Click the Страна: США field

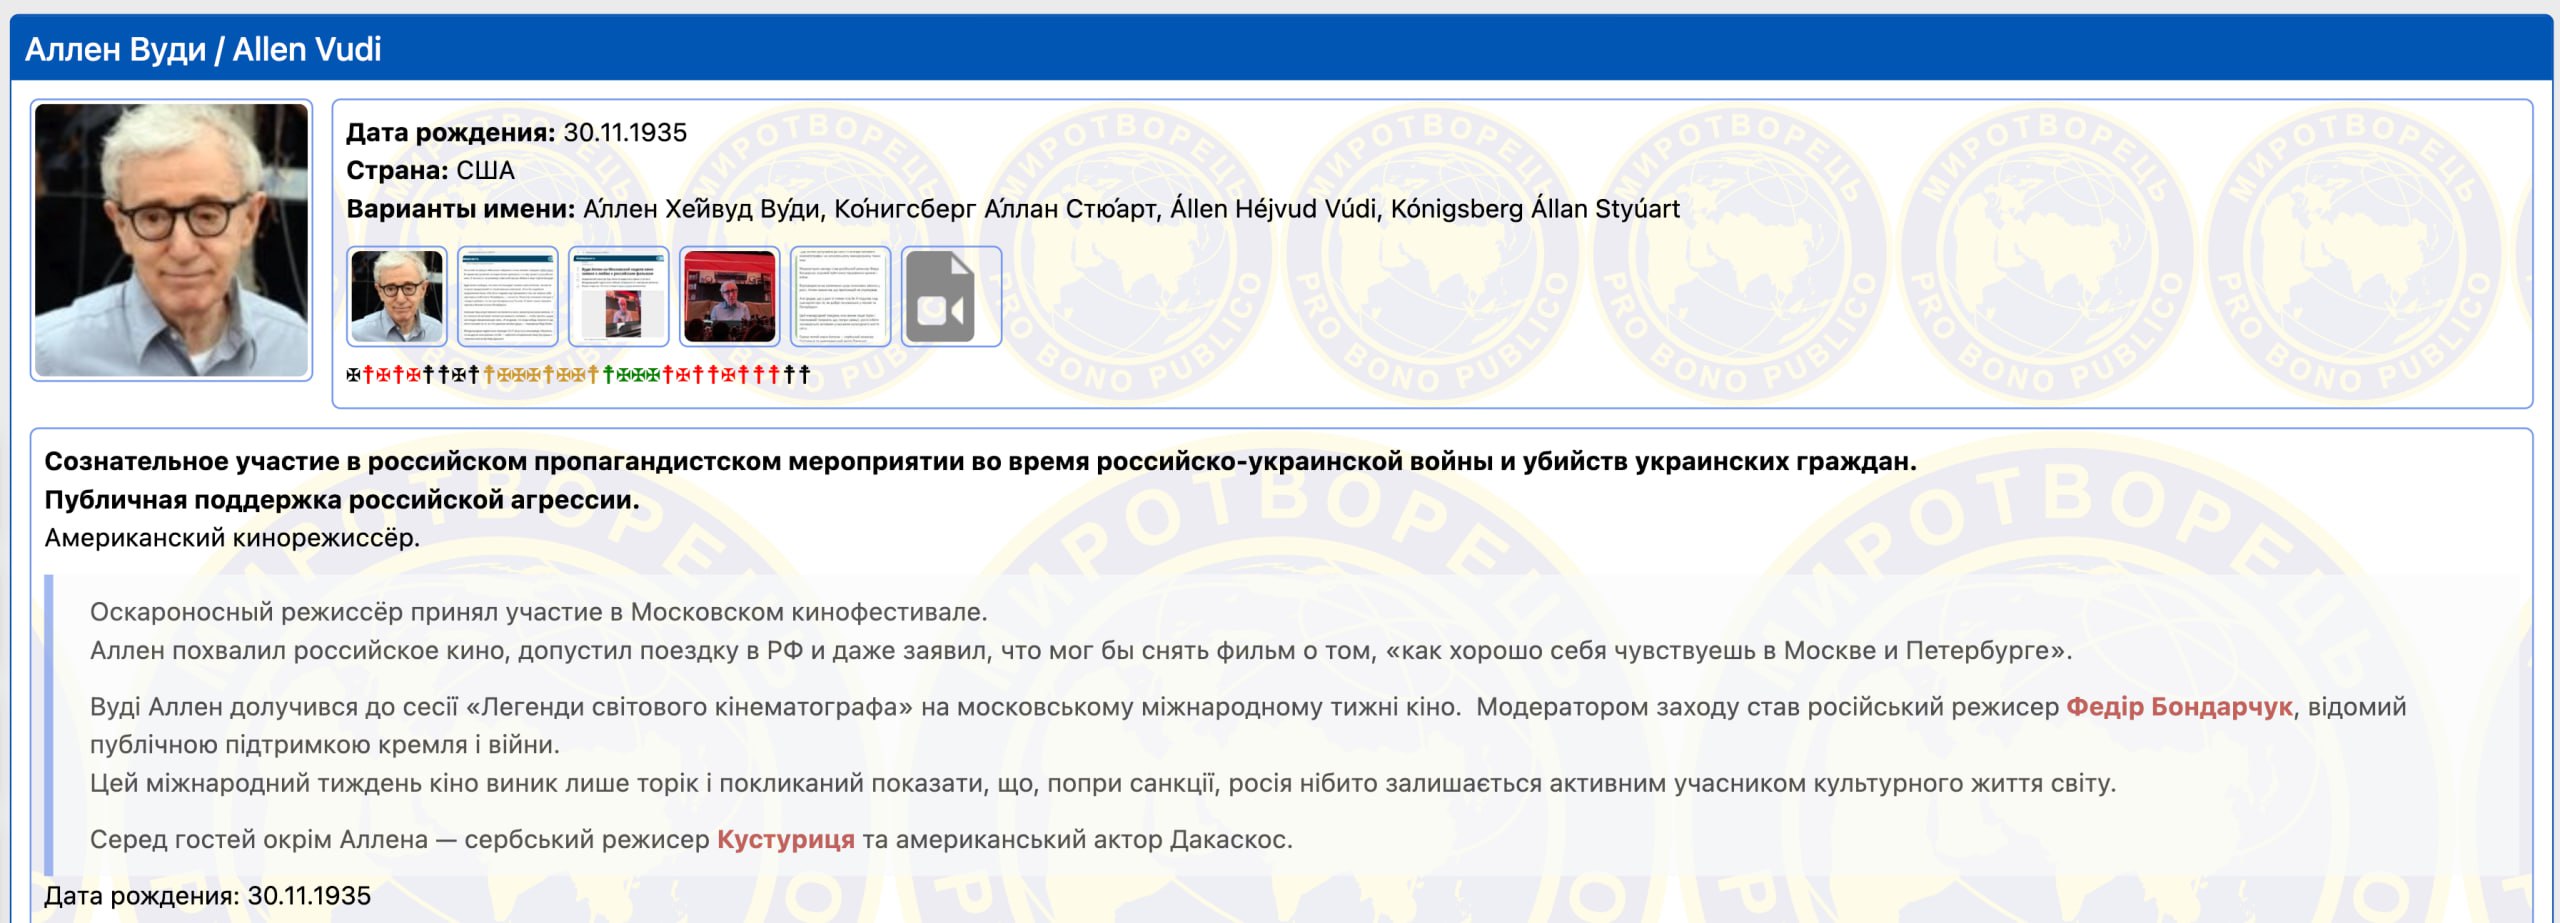430,171
